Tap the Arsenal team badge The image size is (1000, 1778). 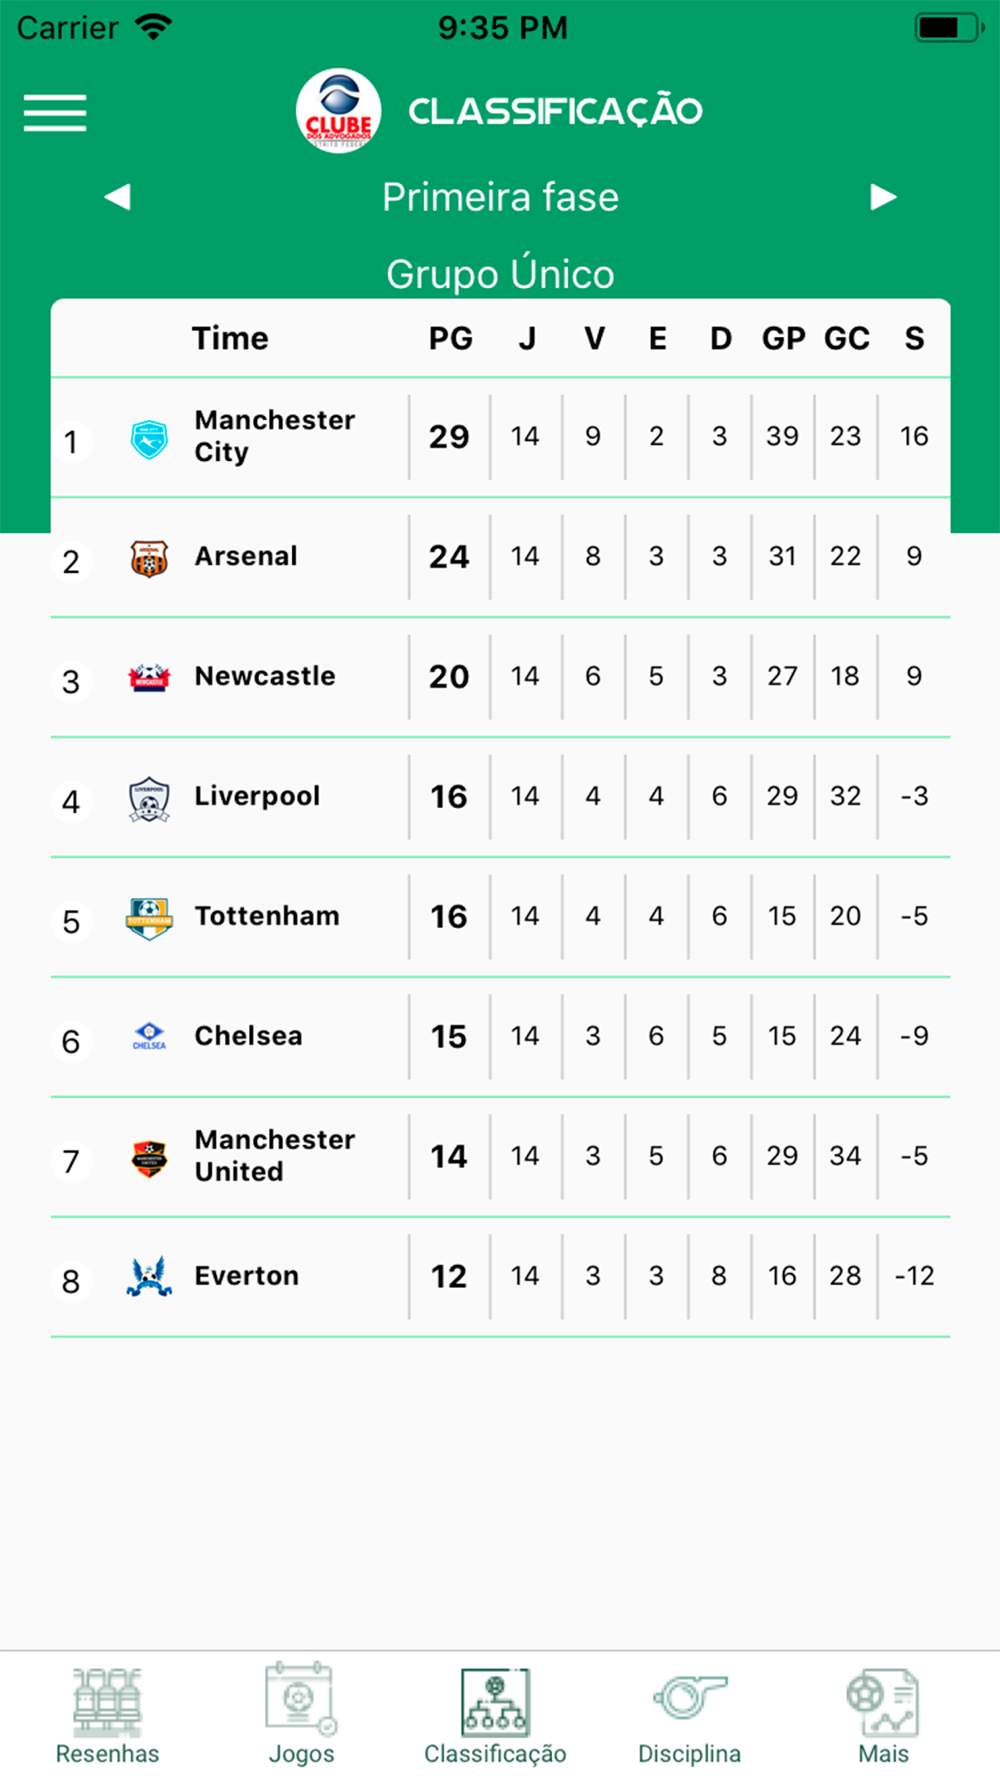tap(149, 558)
